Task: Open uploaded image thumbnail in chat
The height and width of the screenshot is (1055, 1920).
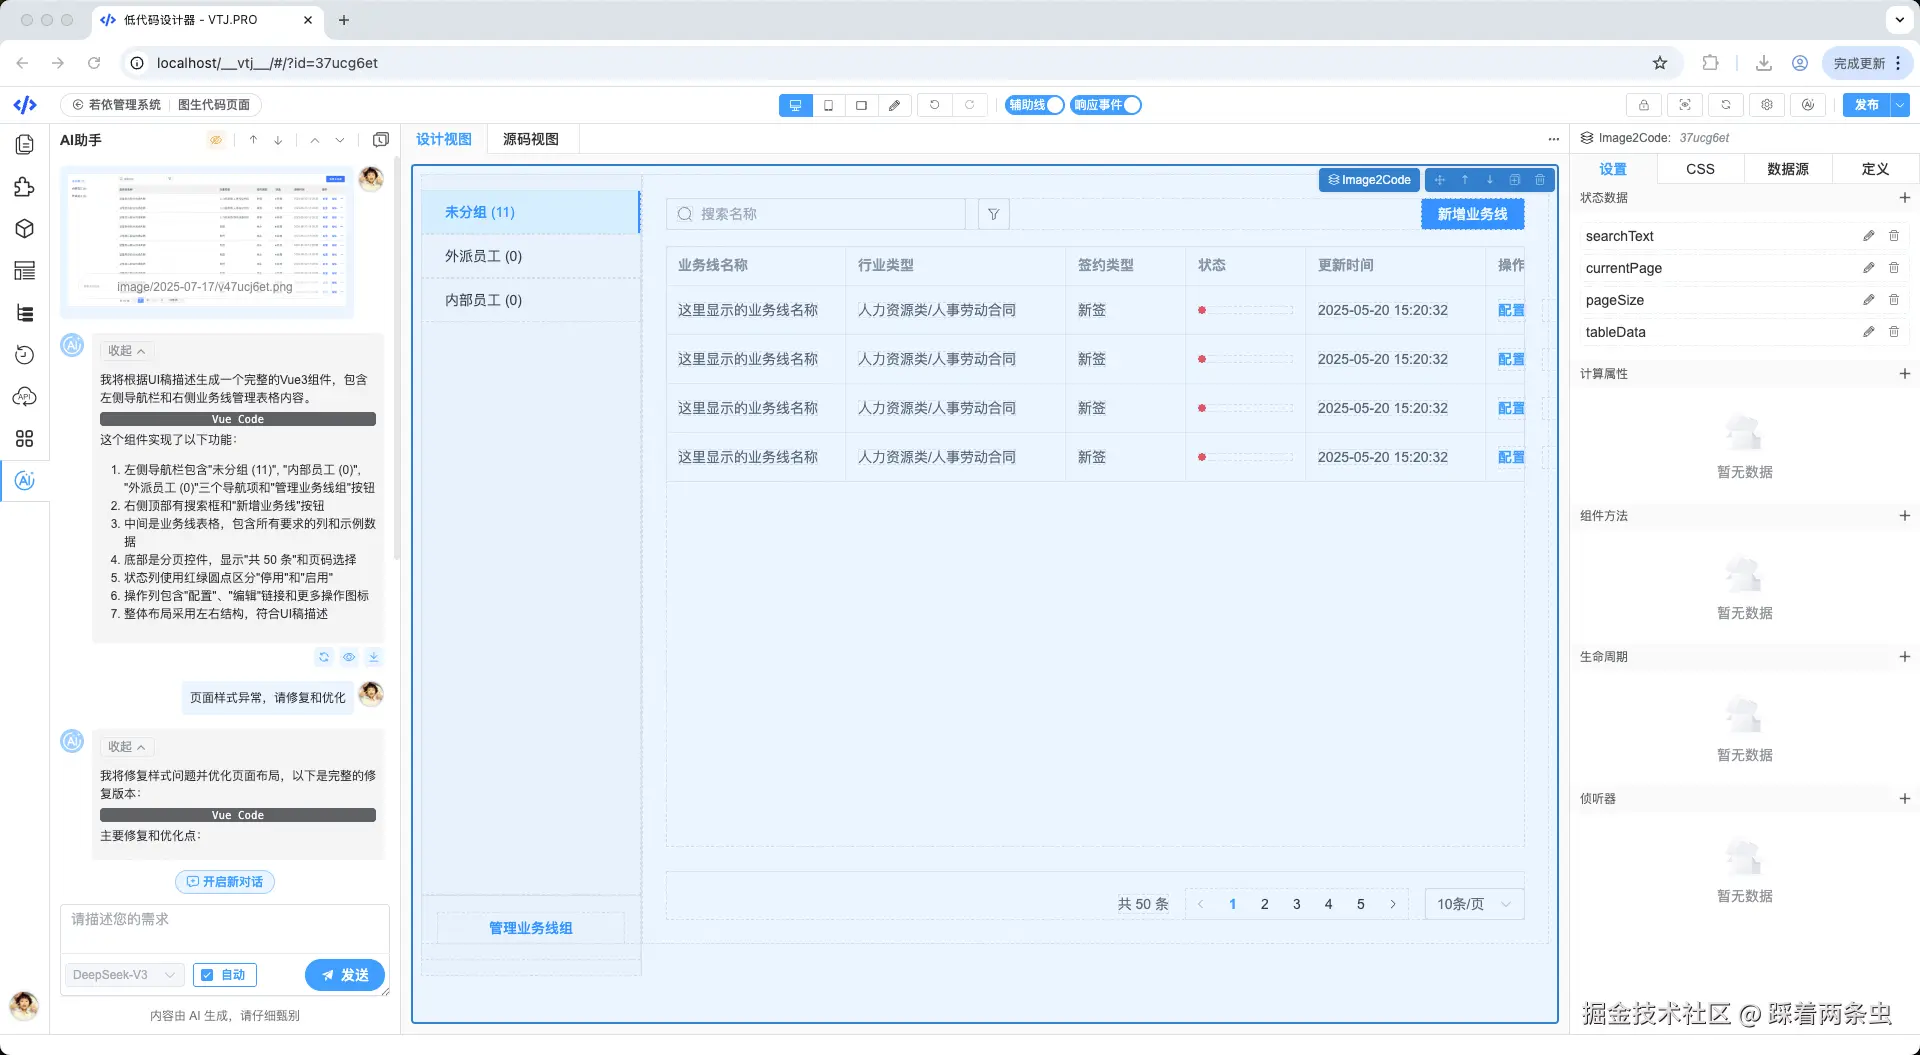Action: (x=207, y=242)
